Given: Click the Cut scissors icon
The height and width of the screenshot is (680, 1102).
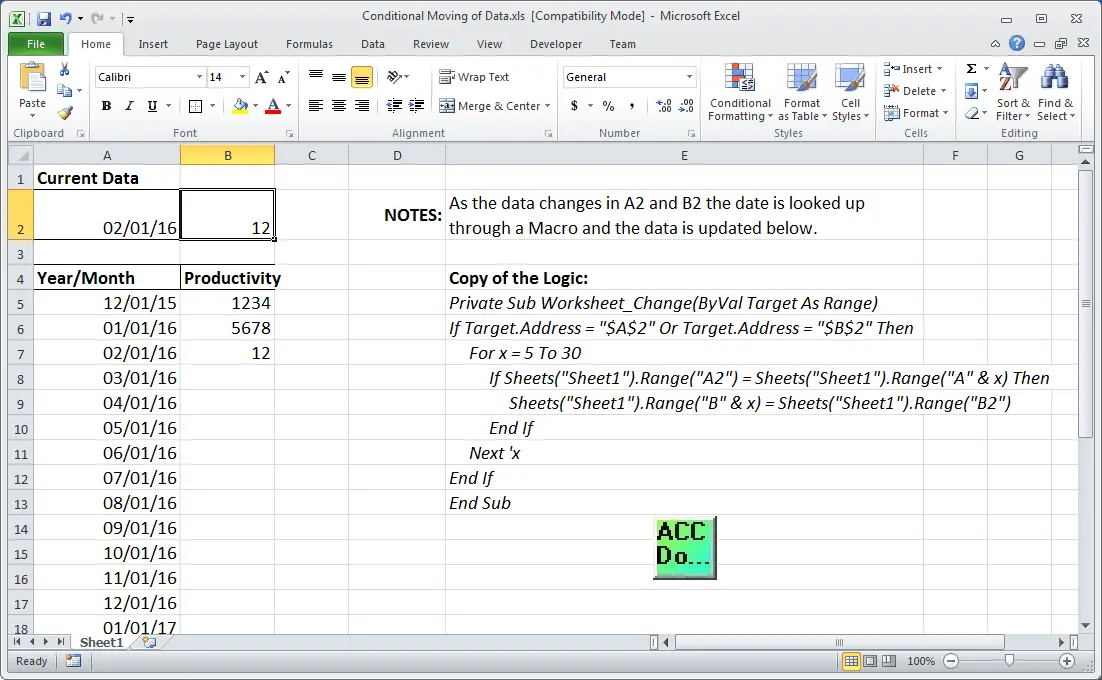Looking at the screenshot, I should coord(65,70).
